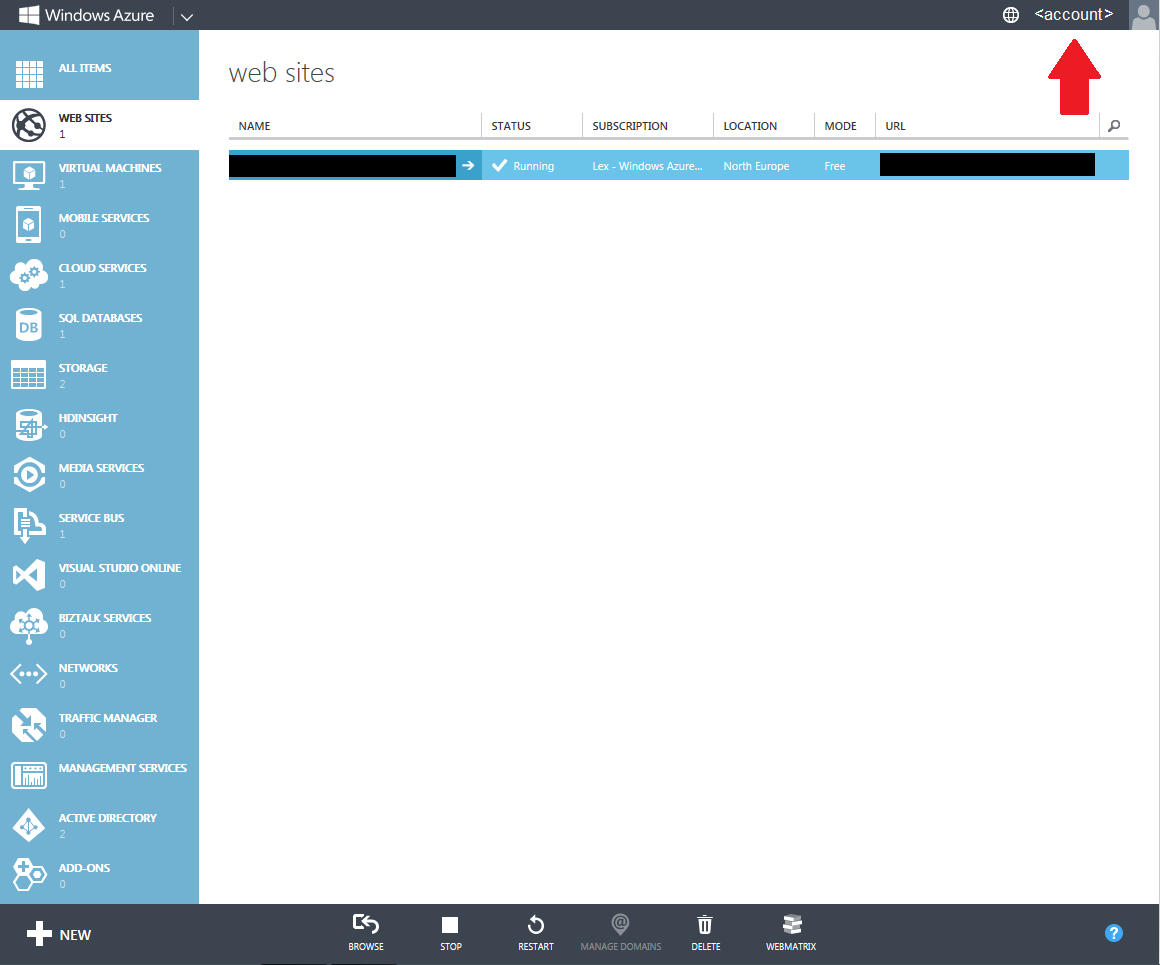Screen dimensions: 1160x965
Task: Select Active Directory menu label
Action: (x=108, y=818)
